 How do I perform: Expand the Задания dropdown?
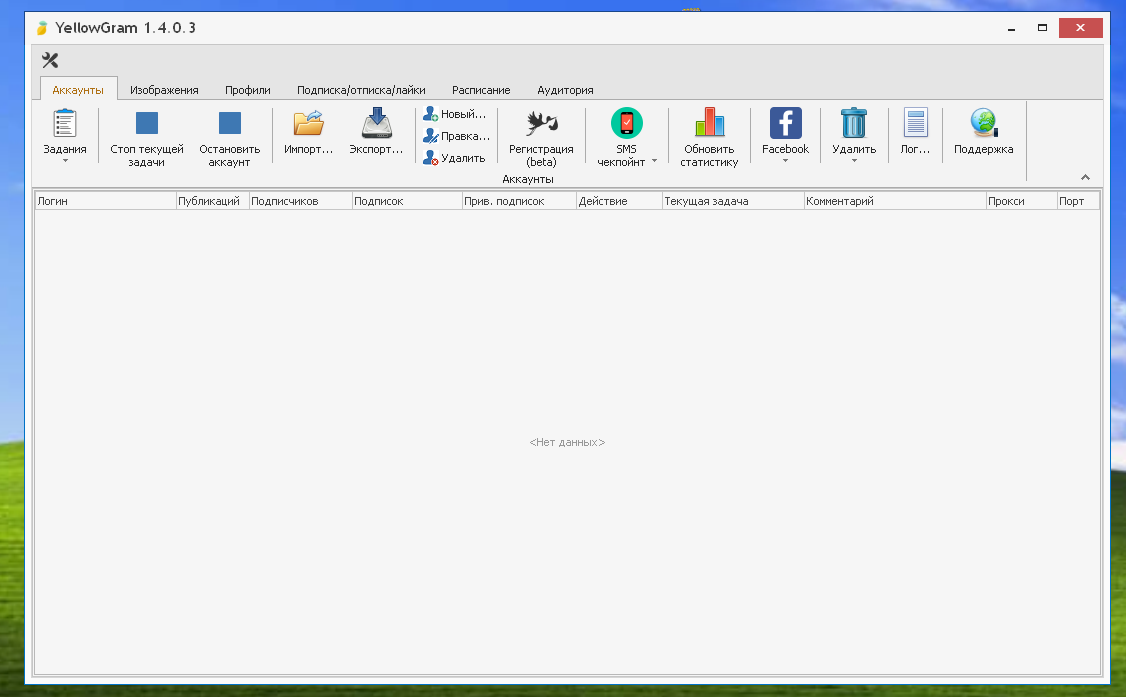click(65, 160)
